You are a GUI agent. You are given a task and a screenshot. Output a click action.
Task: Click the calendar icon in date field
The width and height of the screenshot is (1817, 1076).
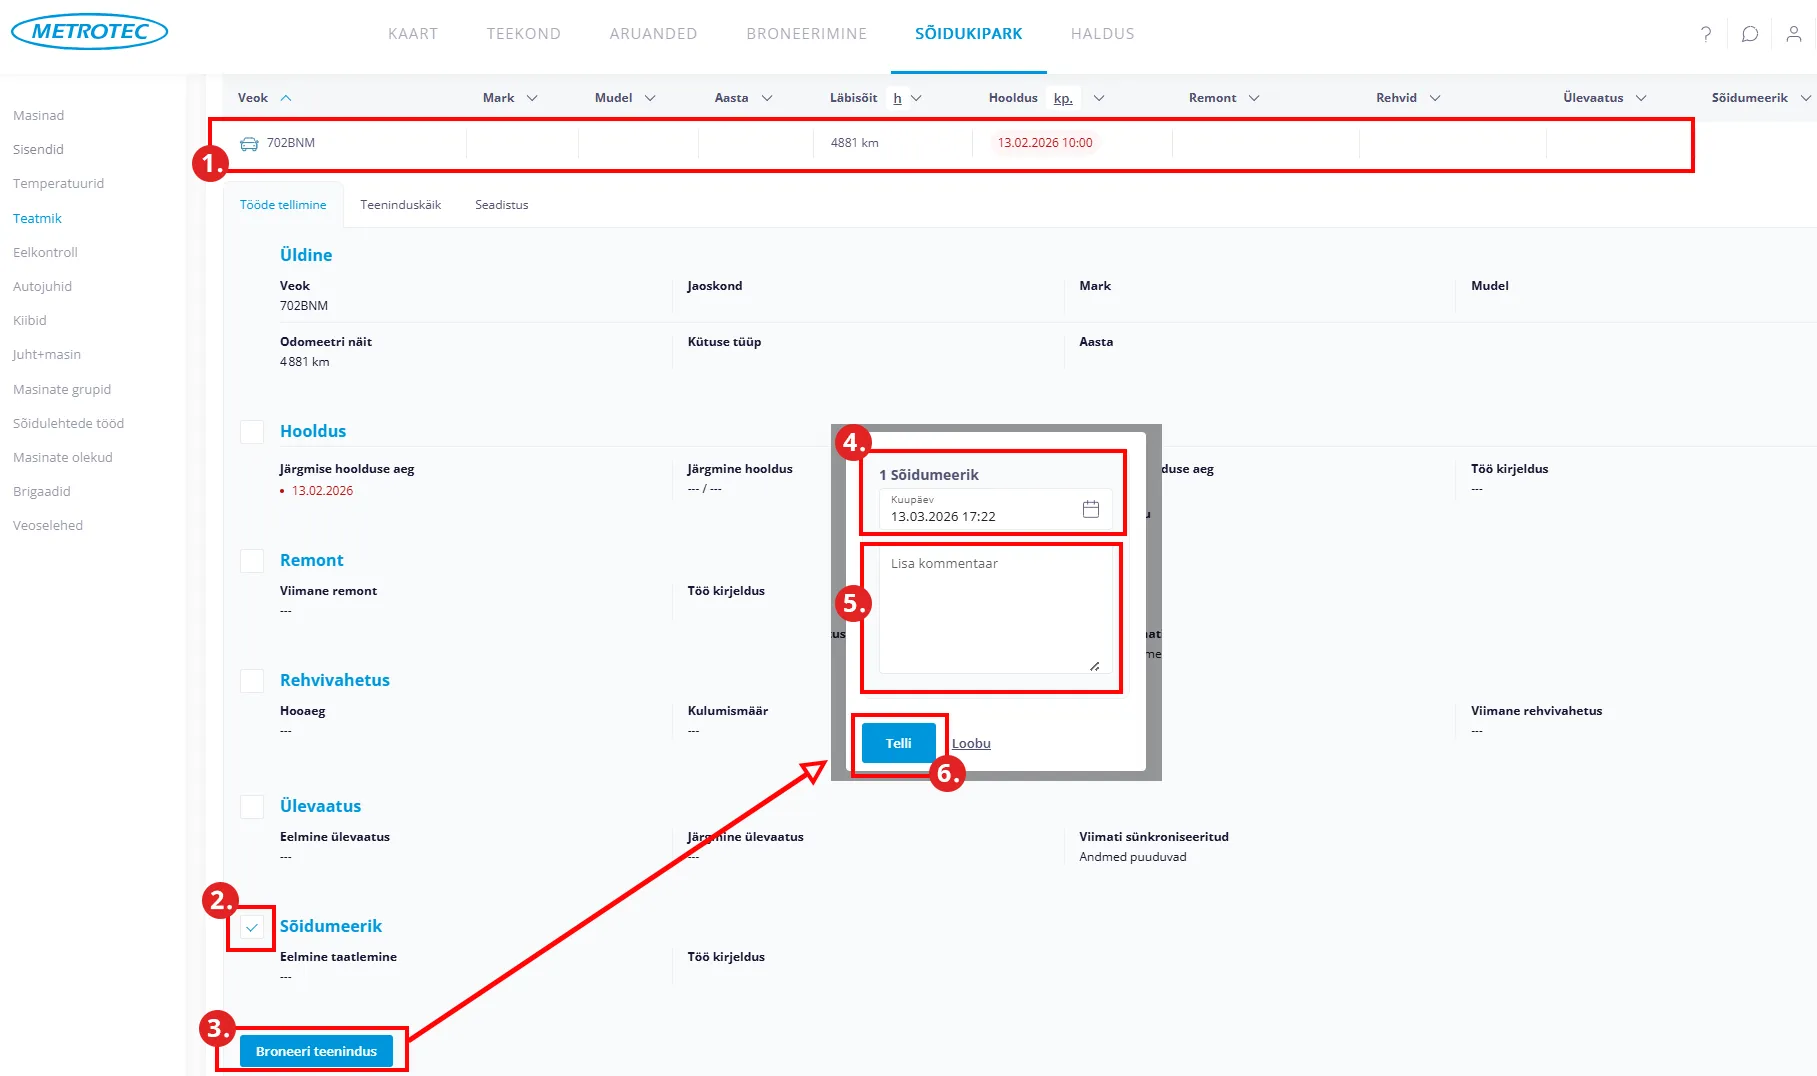click(1090, 509)
